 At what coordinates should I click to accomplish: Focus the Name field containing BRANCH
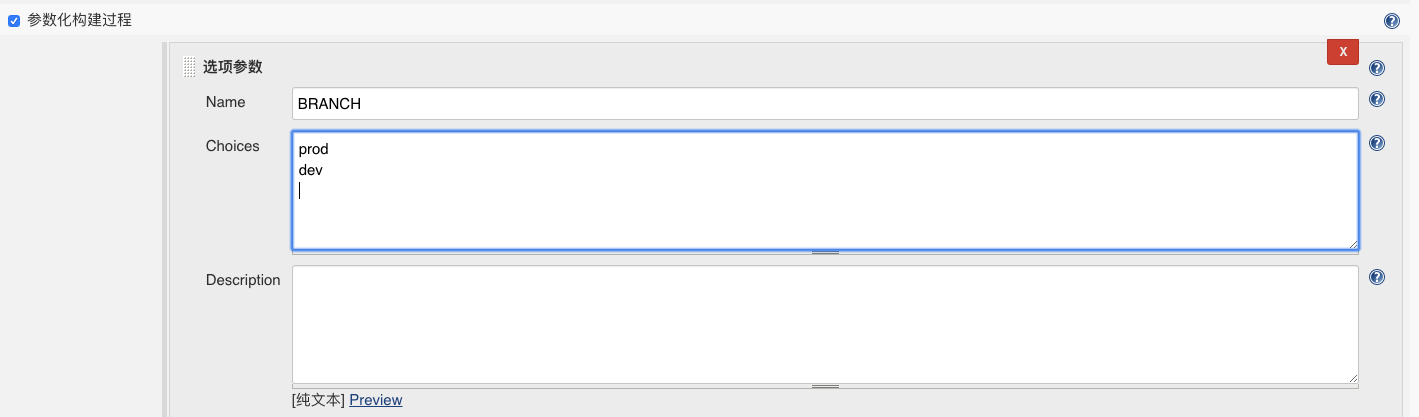point(824,103)
